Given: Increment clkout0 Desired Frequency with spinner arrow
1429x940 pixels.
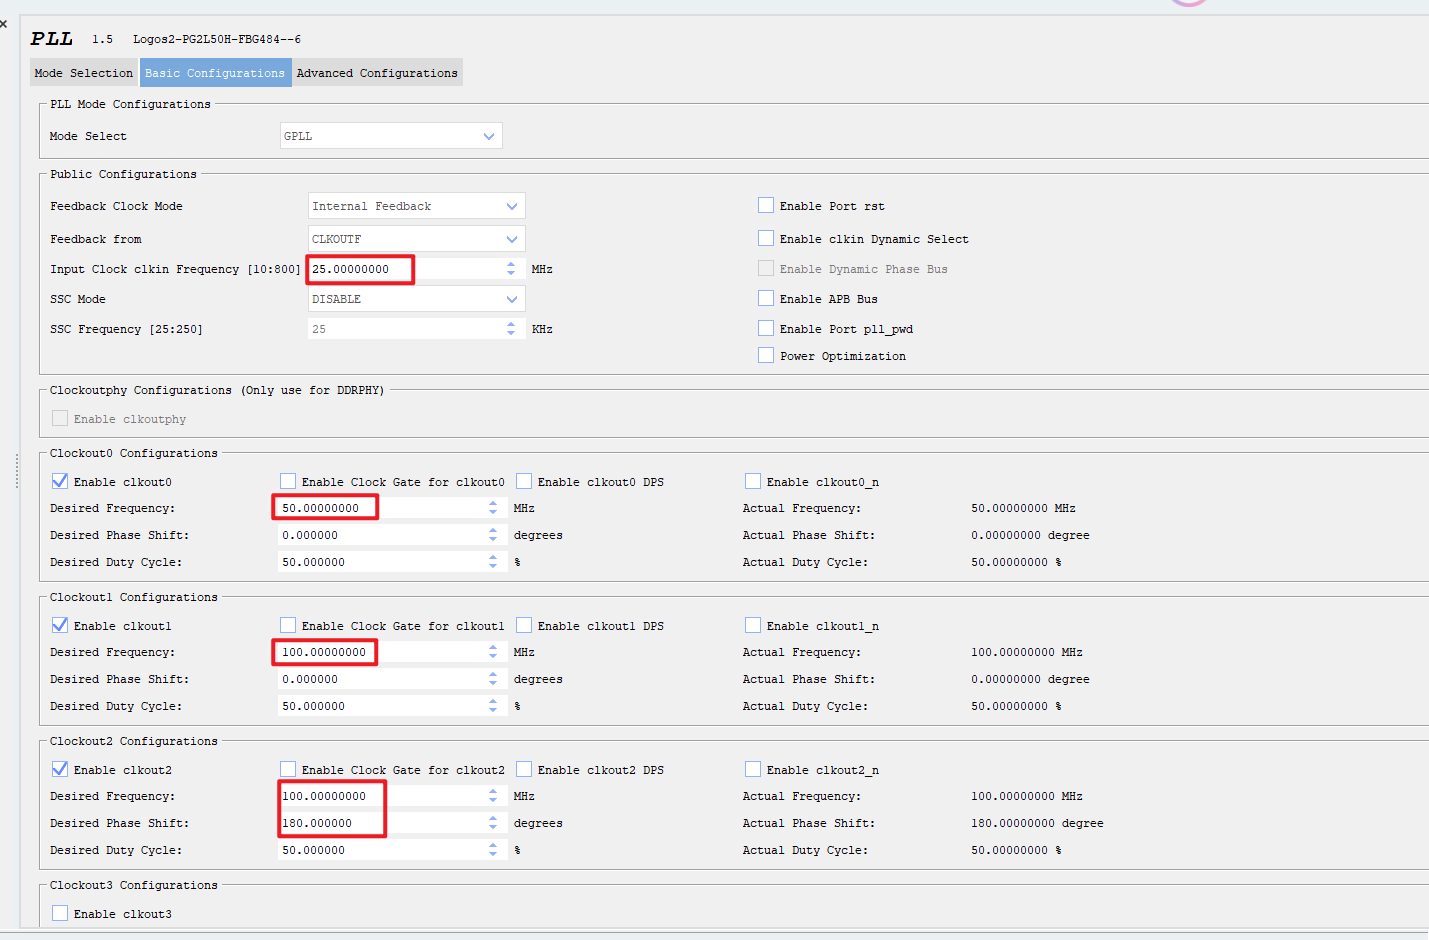Looking at the screenshot, I should tap(492, 503).
